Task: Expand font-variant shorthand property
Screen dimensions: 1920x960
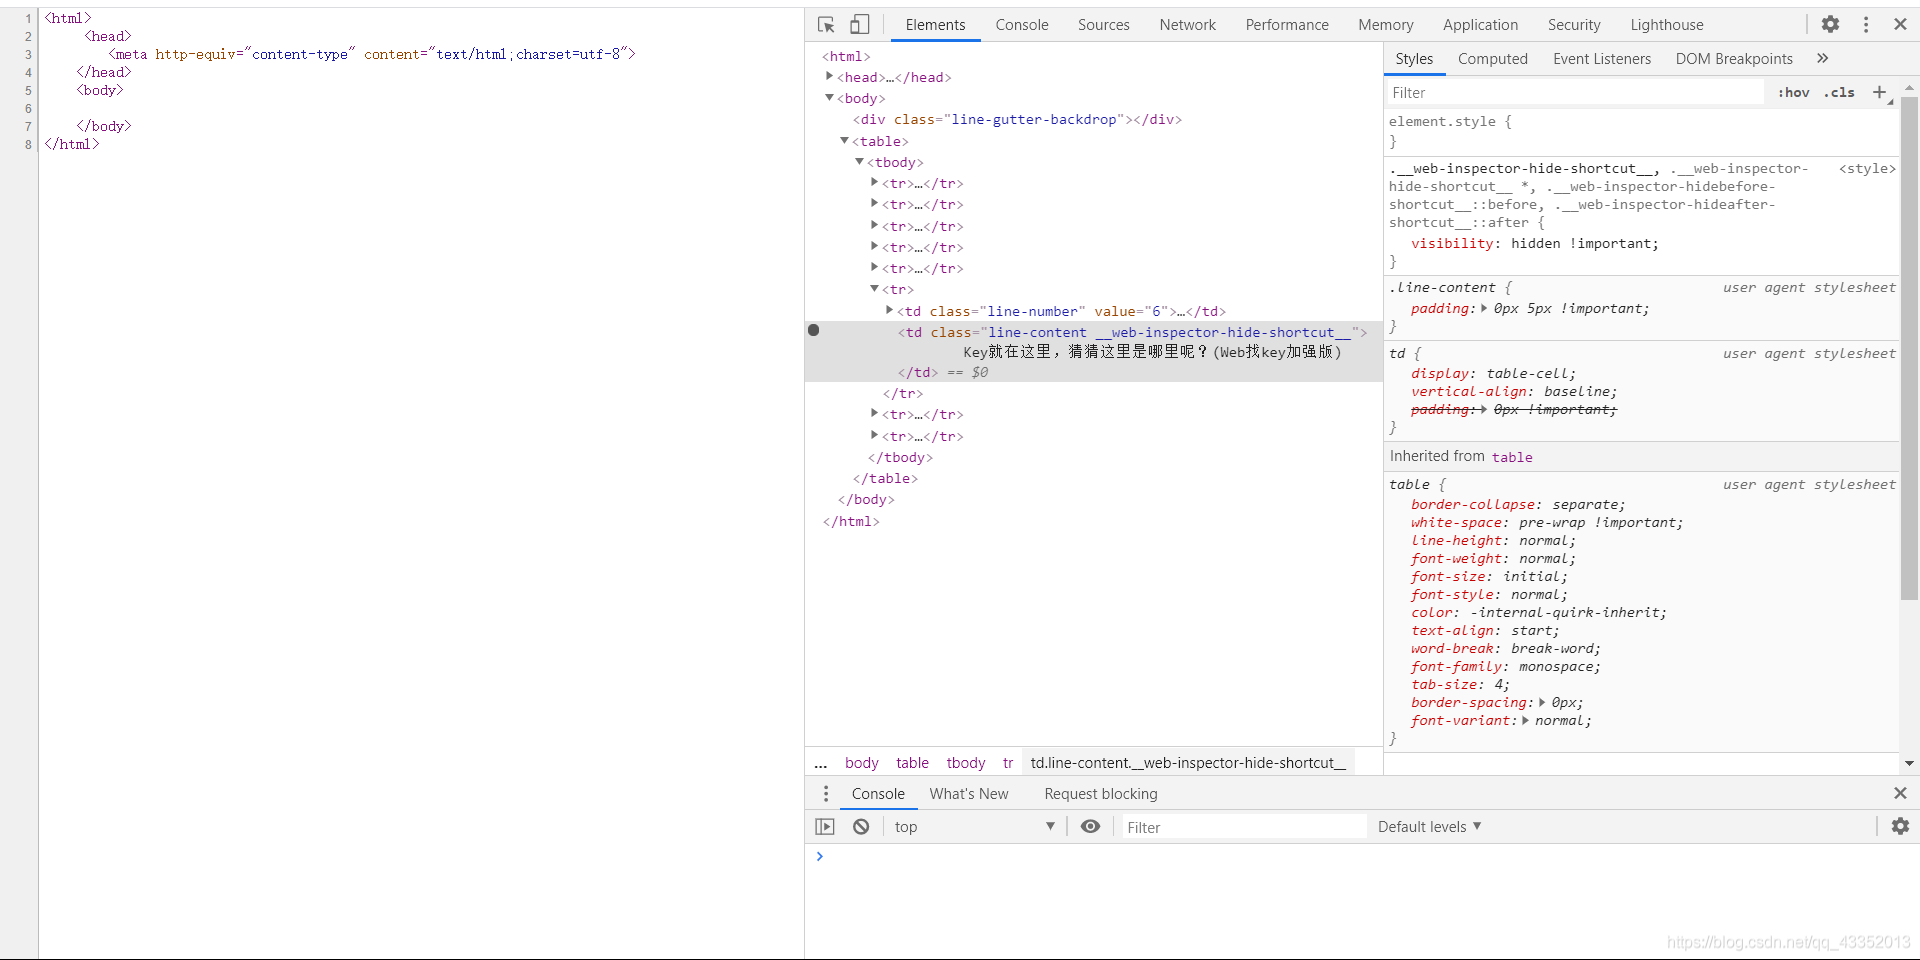Action: [1525, 720]
